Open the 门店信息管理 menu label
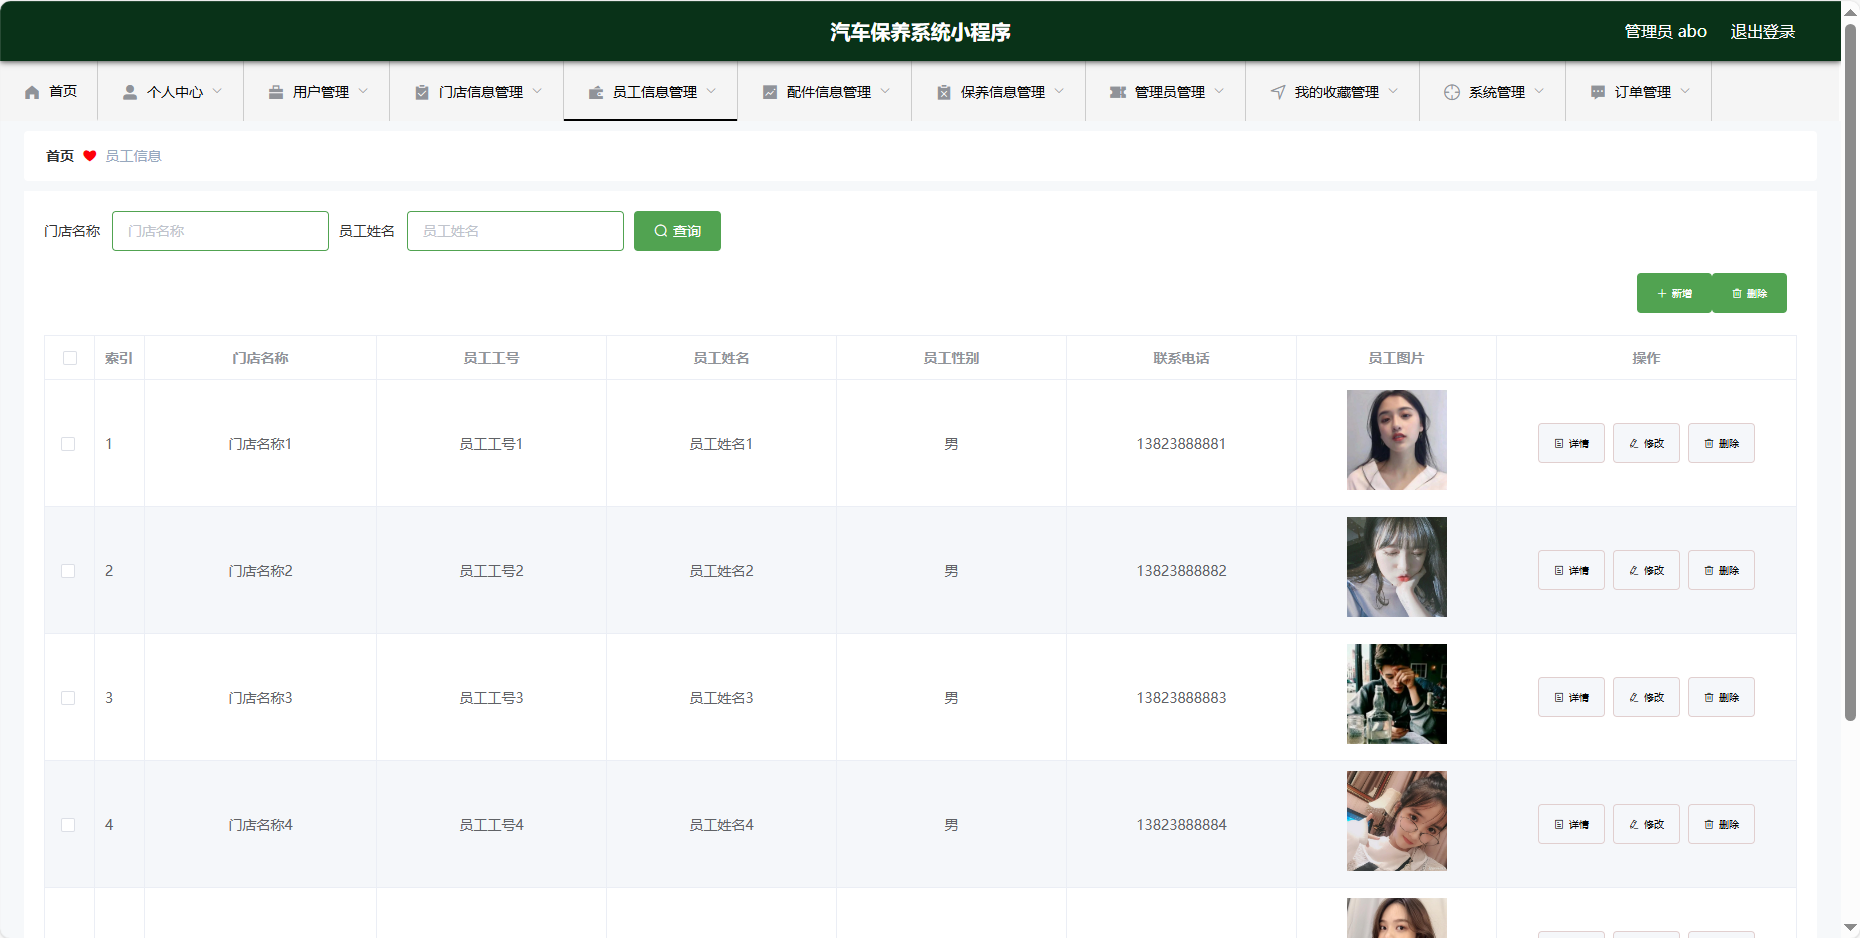Image resolution: width=1860 pixels, height=938 pixels. click(x=481, y=92)
